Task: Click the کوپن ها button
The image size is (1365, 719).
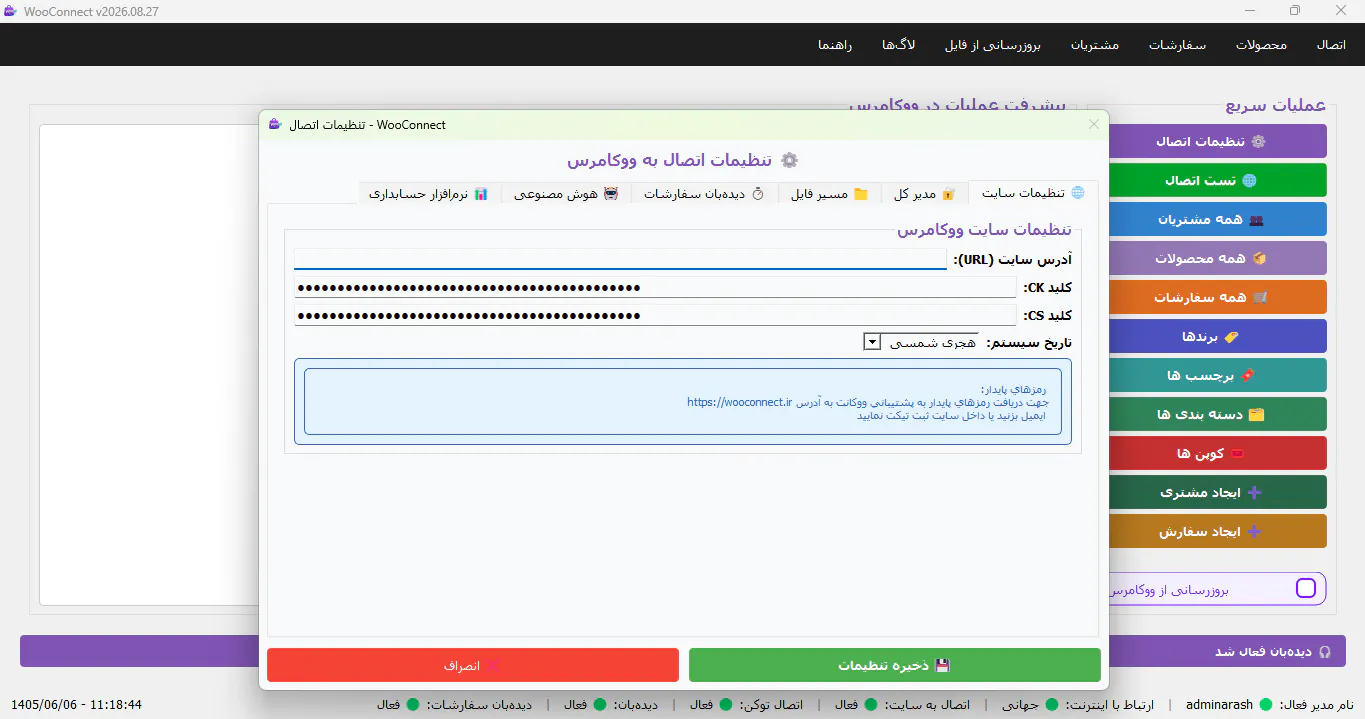Action: (x=1218, y=453)
